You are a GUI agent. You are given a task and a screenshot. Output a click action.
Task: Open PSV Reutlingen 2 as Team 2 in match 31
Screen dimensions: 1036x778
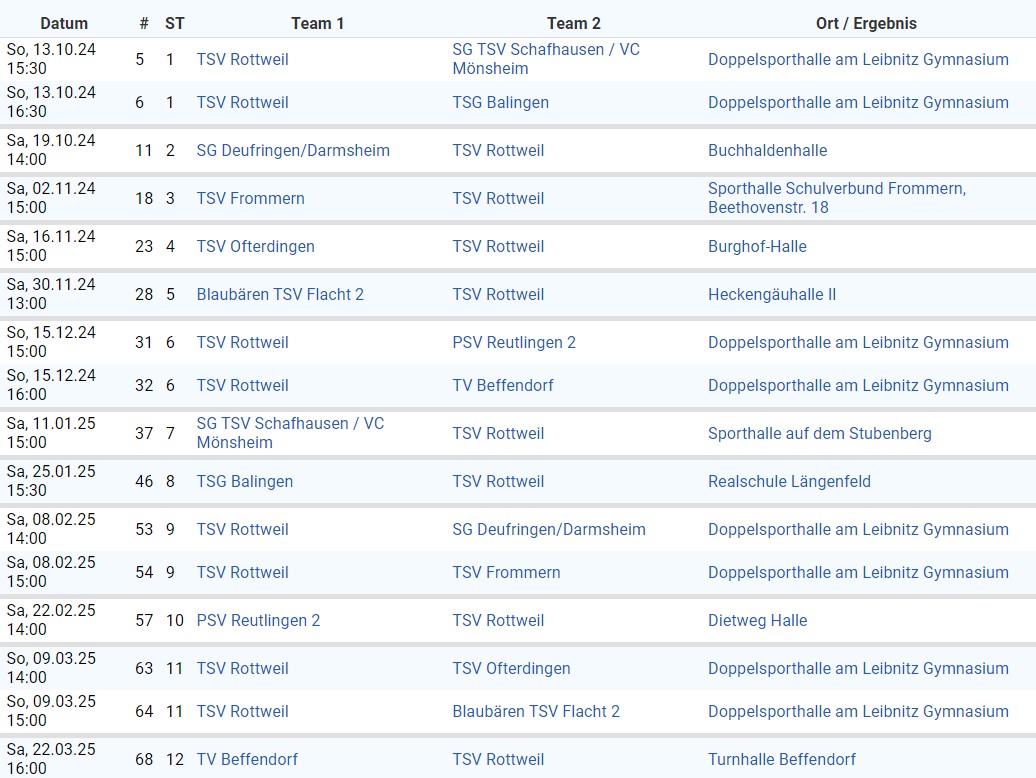[514, 343]
